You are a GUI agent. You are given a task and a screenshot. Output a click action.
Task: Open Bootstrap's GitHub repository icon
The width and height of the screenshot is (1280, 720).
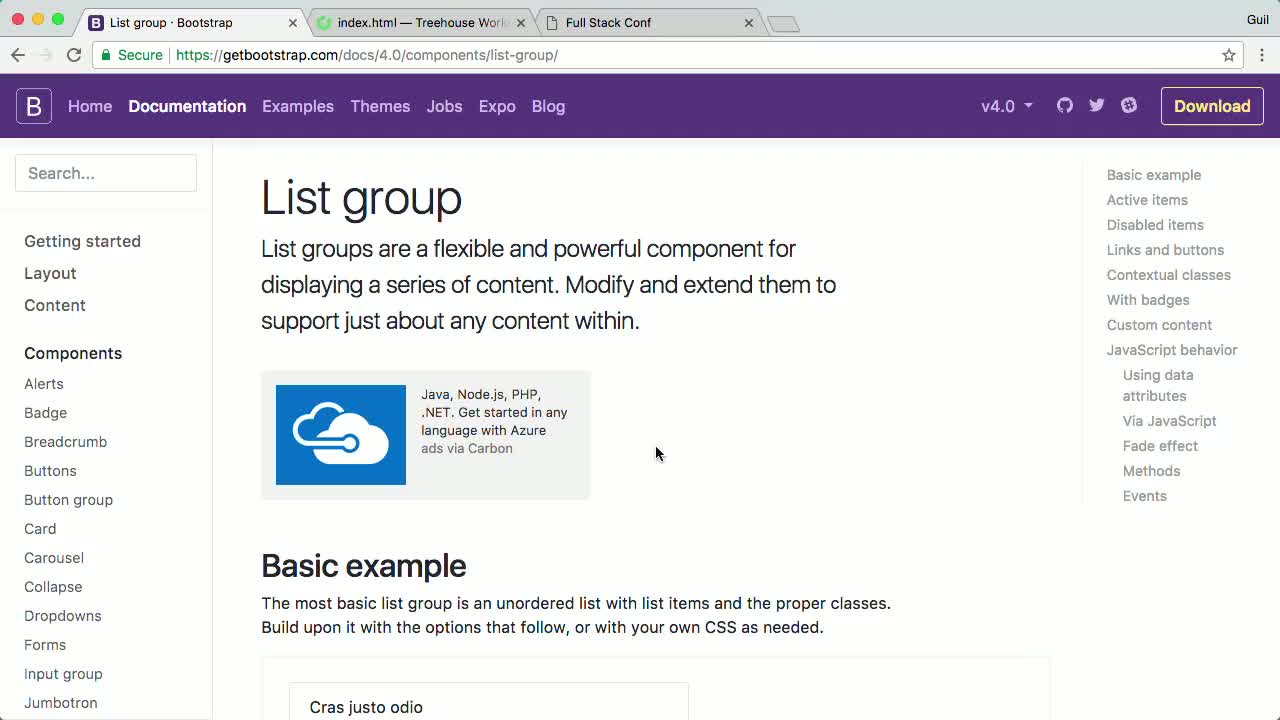coord(1064,105)
